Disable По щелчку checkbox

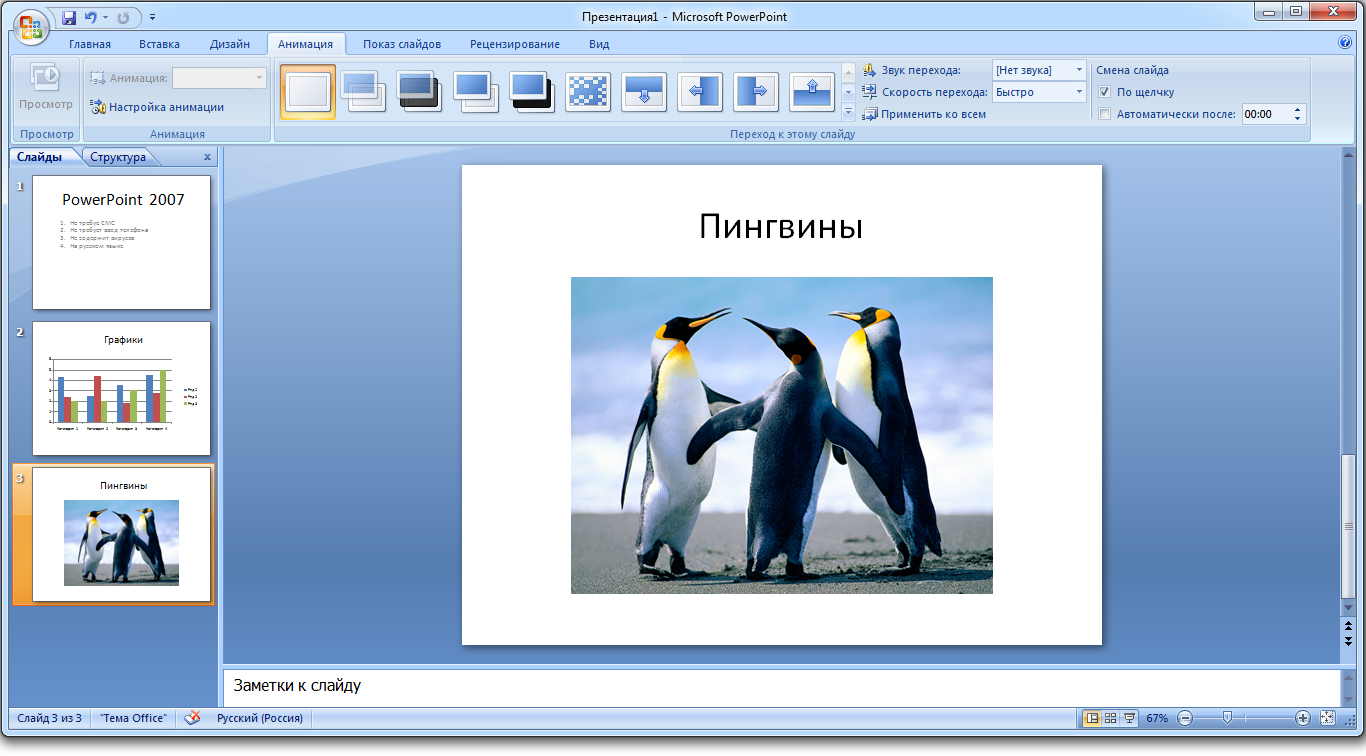click(x=1104, y=91)
